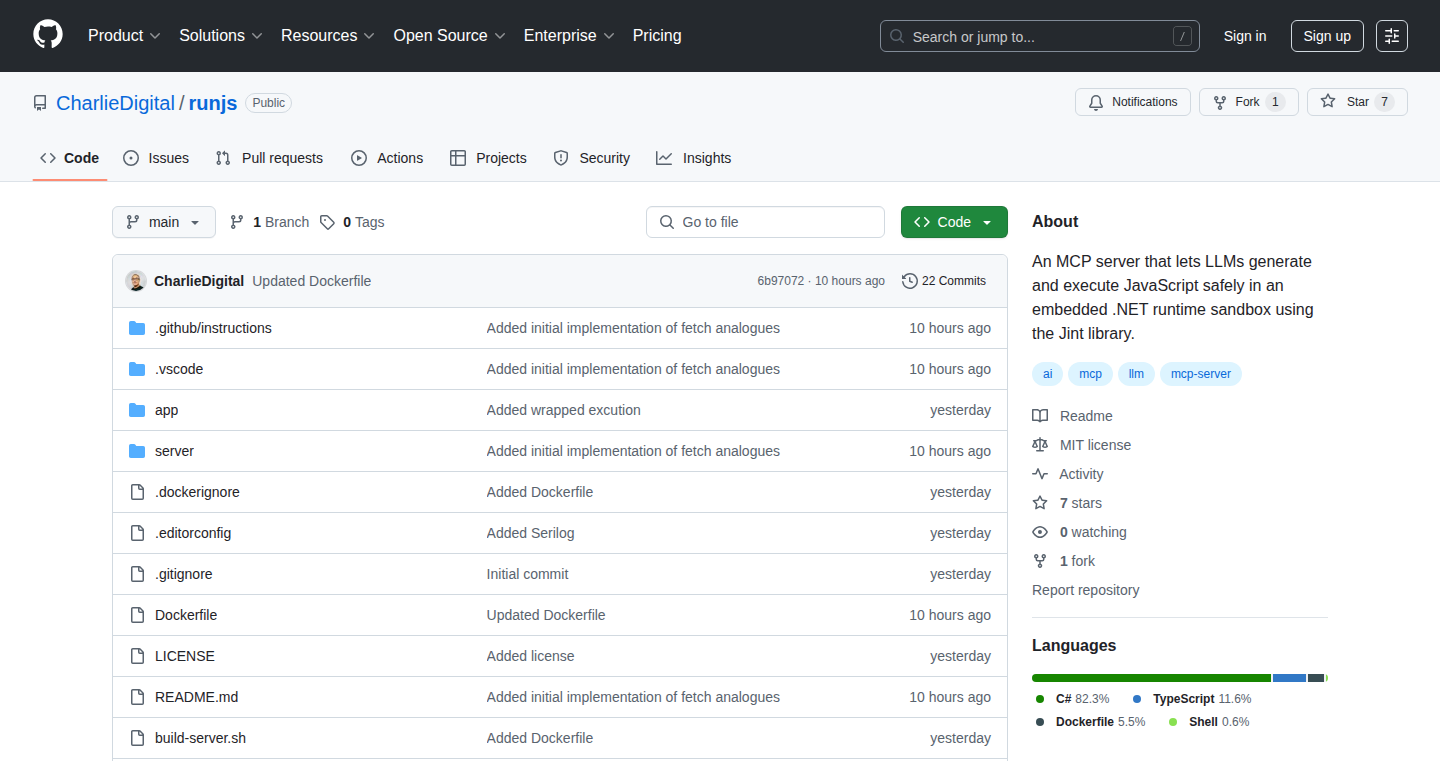Open the GitHub home logo

click(48, 35)
